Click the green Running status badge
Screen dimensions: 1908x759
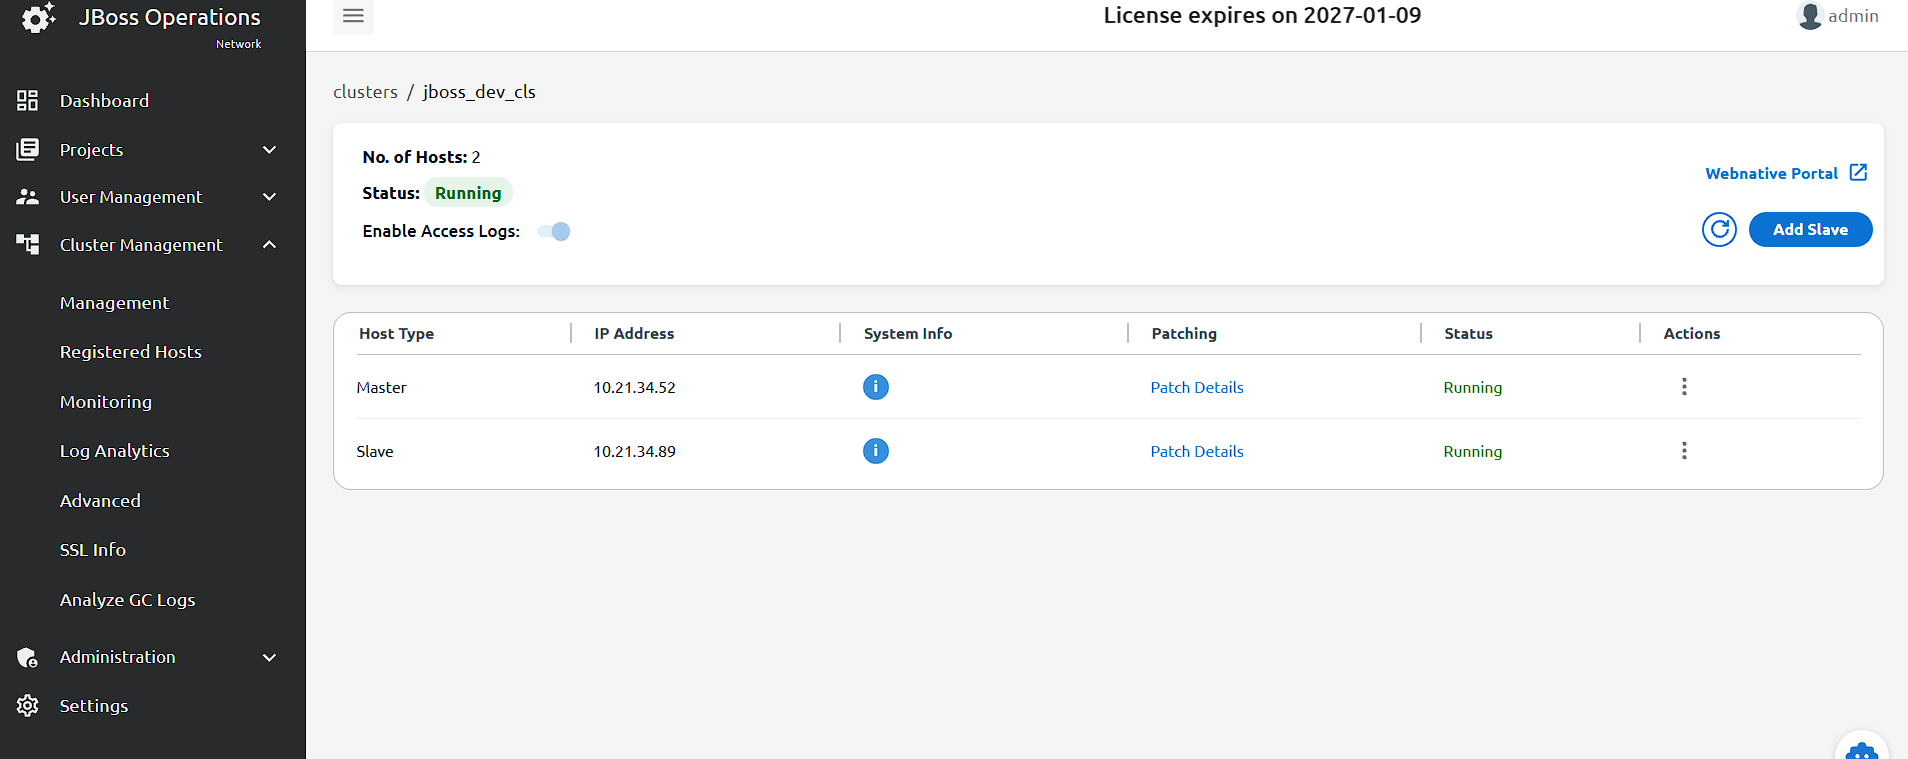tap(468, 193)
